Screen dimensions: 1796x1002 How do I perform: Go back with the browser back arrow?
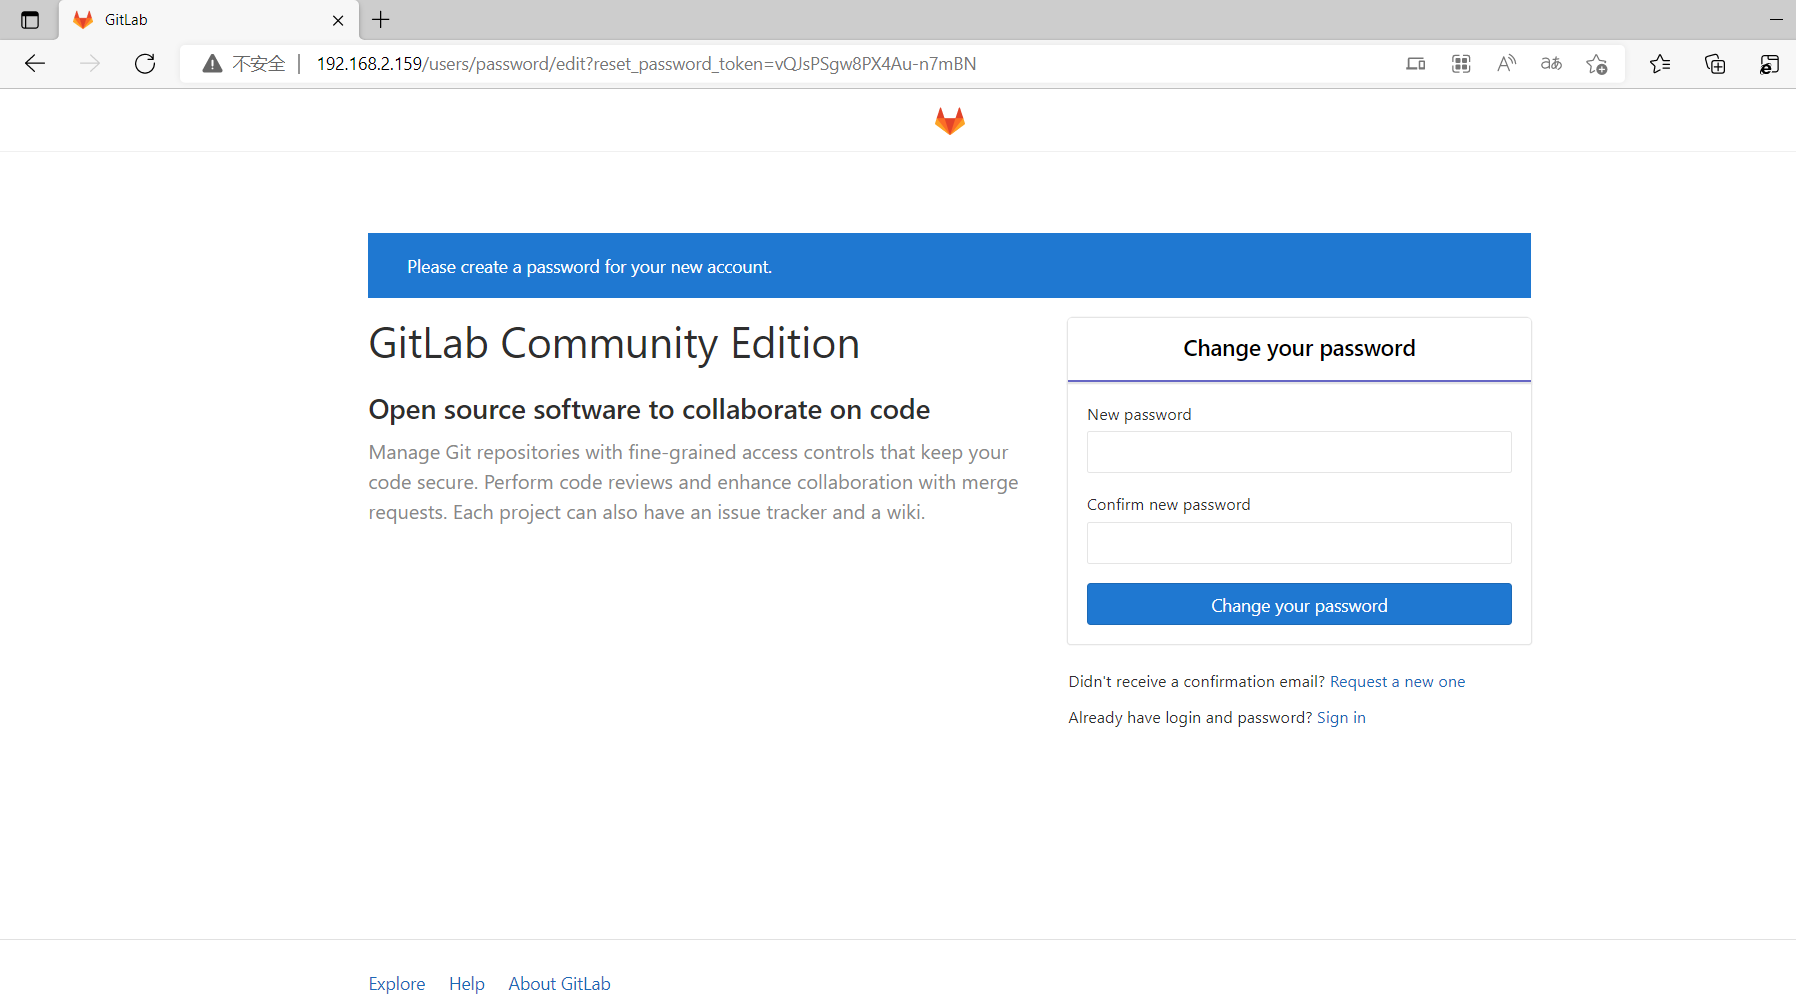point(35,64)
